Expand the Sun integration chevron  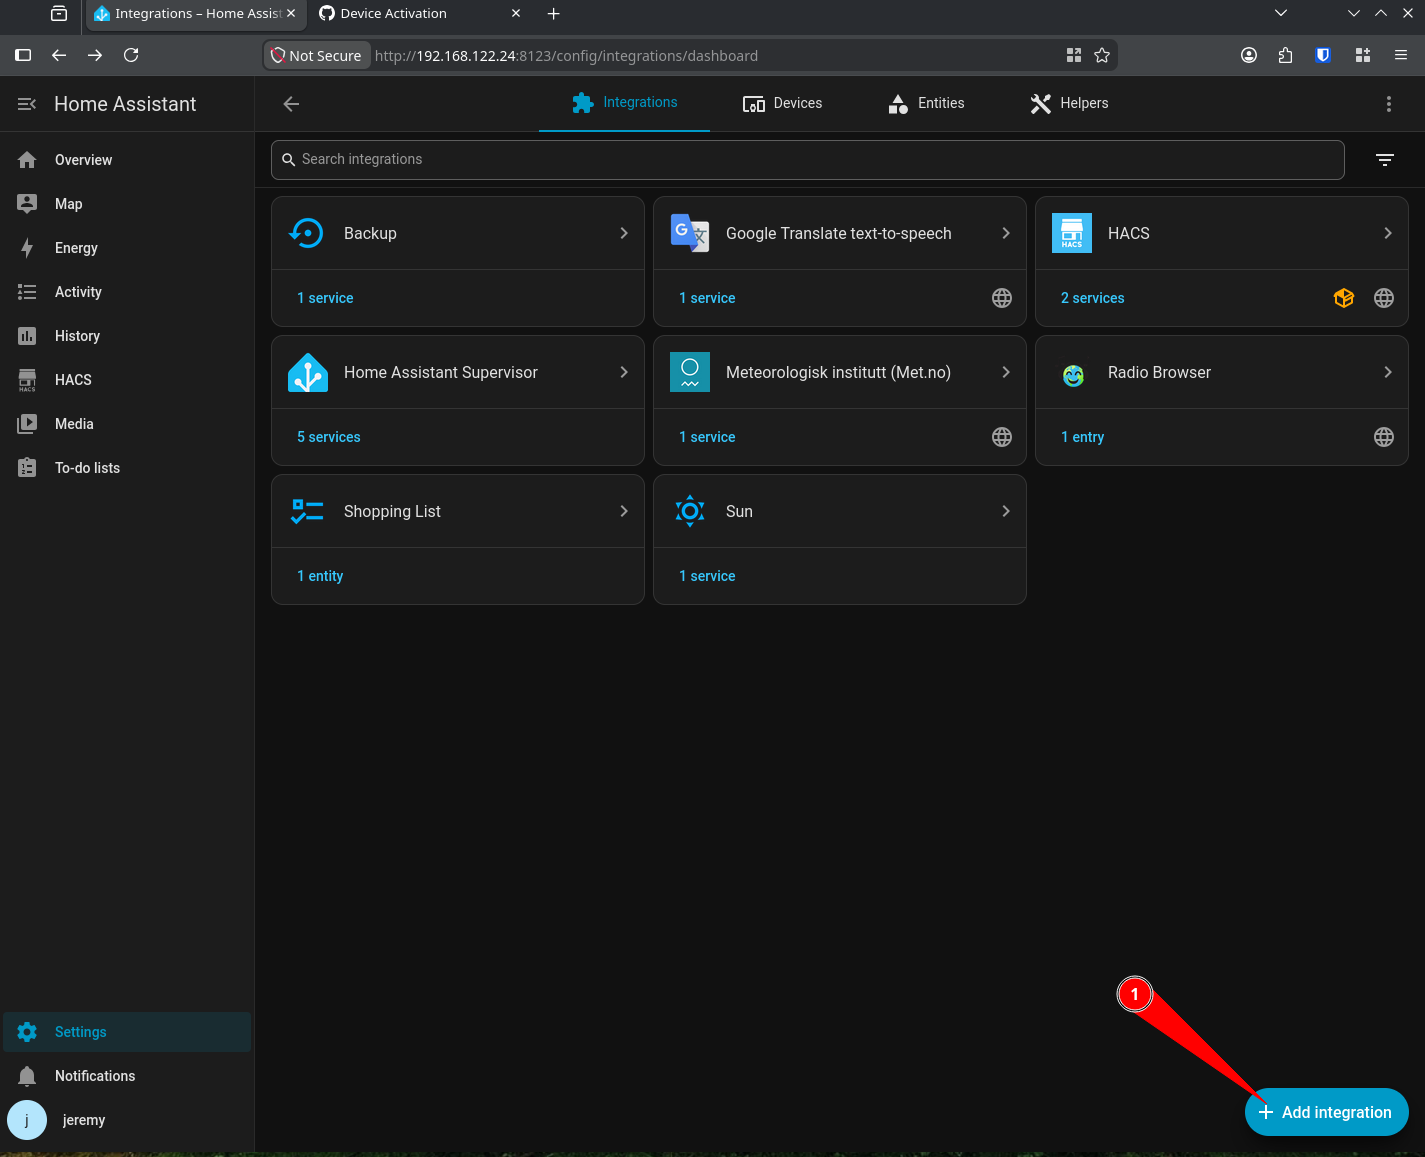[x=1006, y=511]
